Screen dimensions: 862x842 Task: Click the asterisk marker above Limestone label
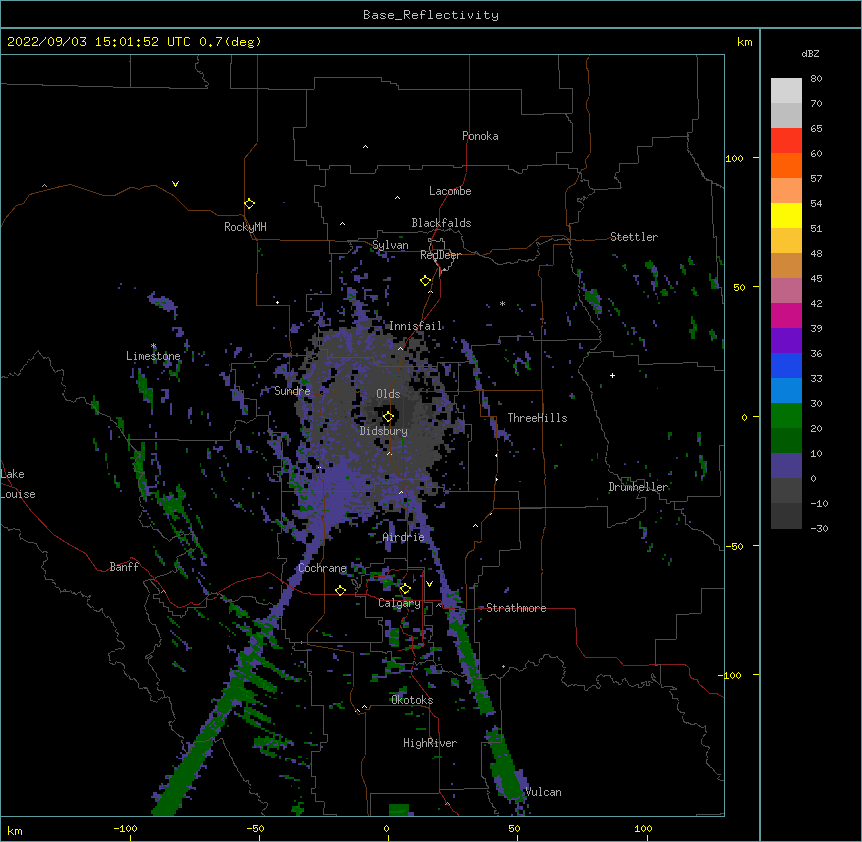(x=153, y=346)
